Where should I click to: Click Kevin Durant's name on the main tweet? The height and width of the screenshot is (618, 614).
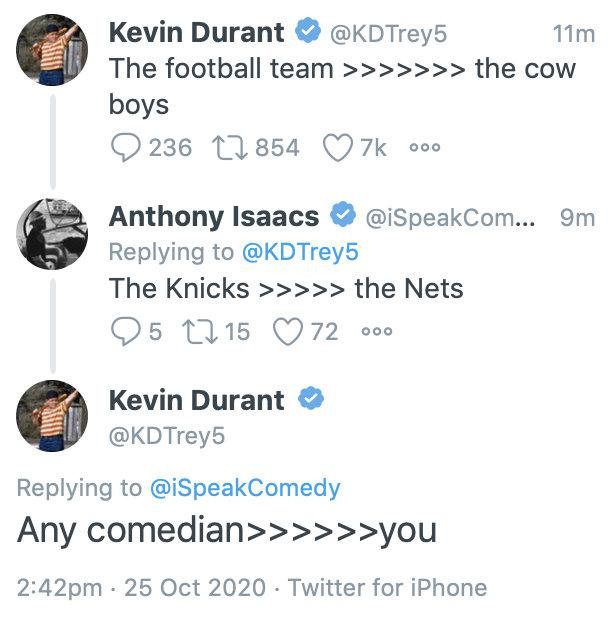[196, 400]
